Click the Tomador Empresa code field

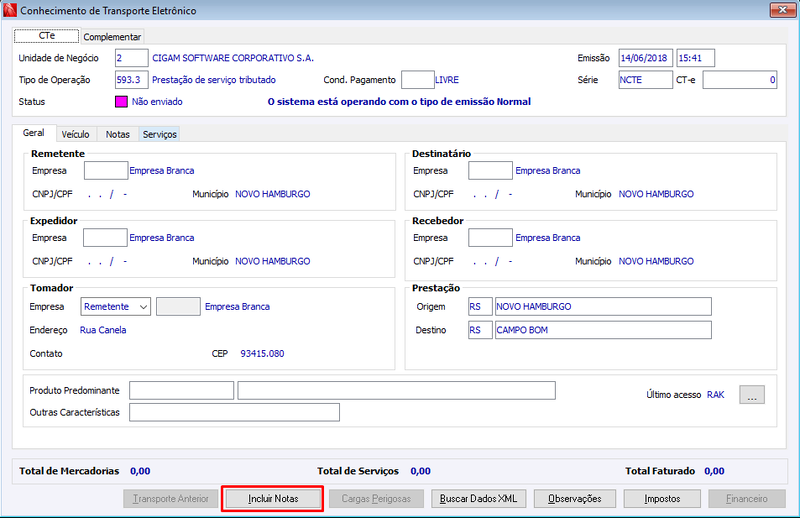tap(179, 307)
